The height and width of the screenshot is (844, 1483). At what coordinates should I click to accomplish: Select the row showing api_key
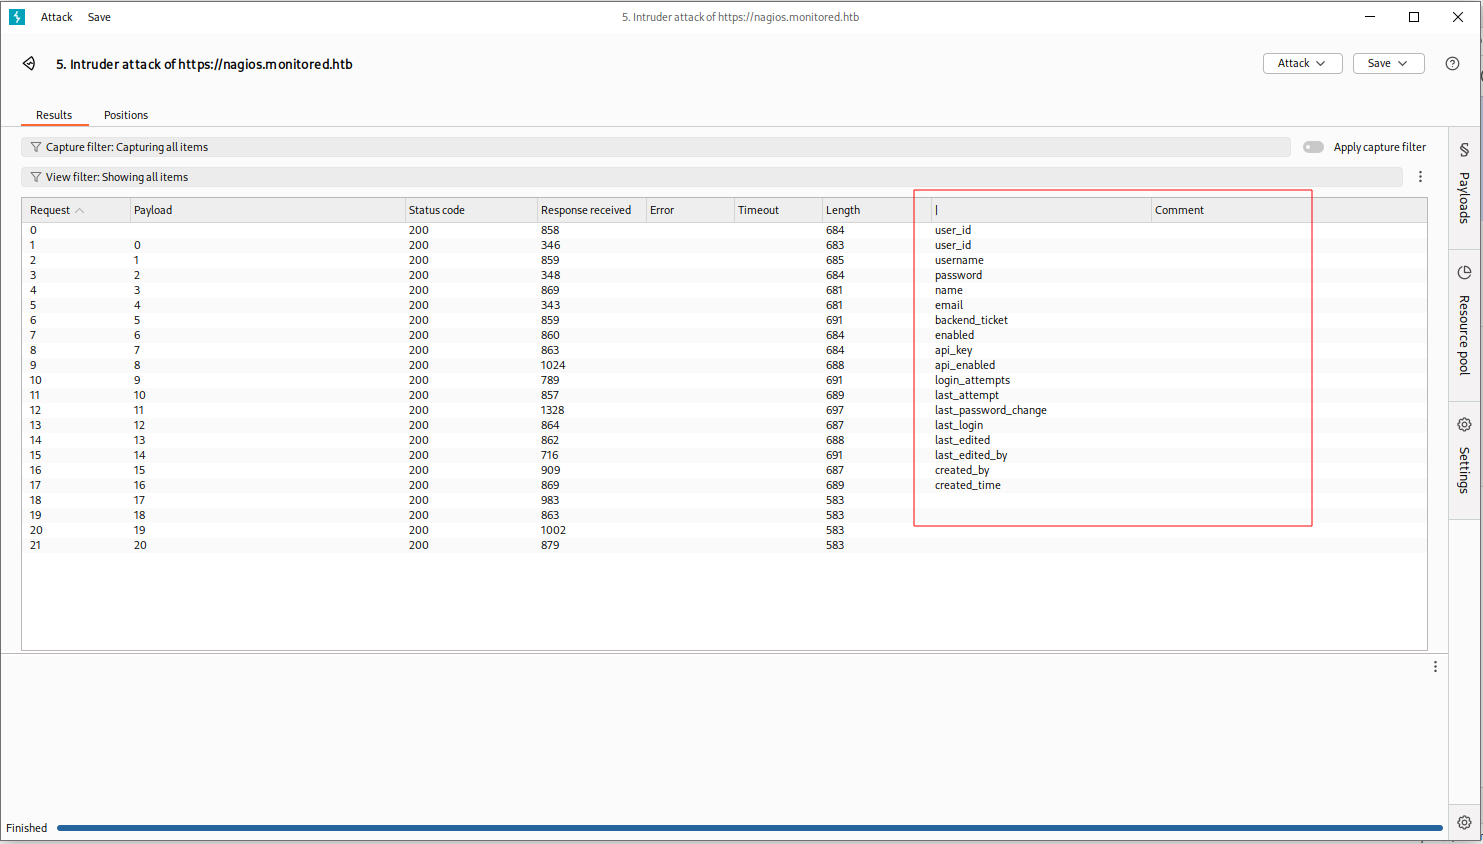click(724, 350)
